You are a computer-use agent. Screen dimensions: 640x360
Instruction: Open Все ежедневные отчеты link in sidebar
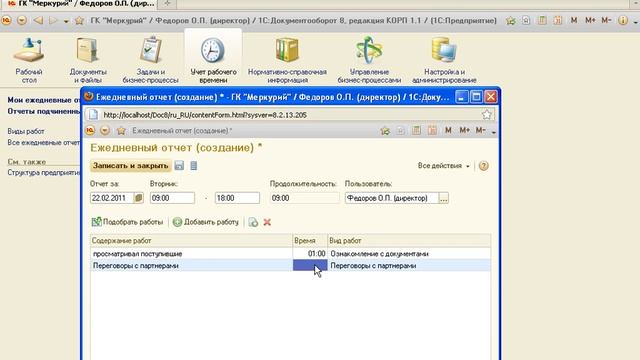pyautogui.click(x=44, y=142)
